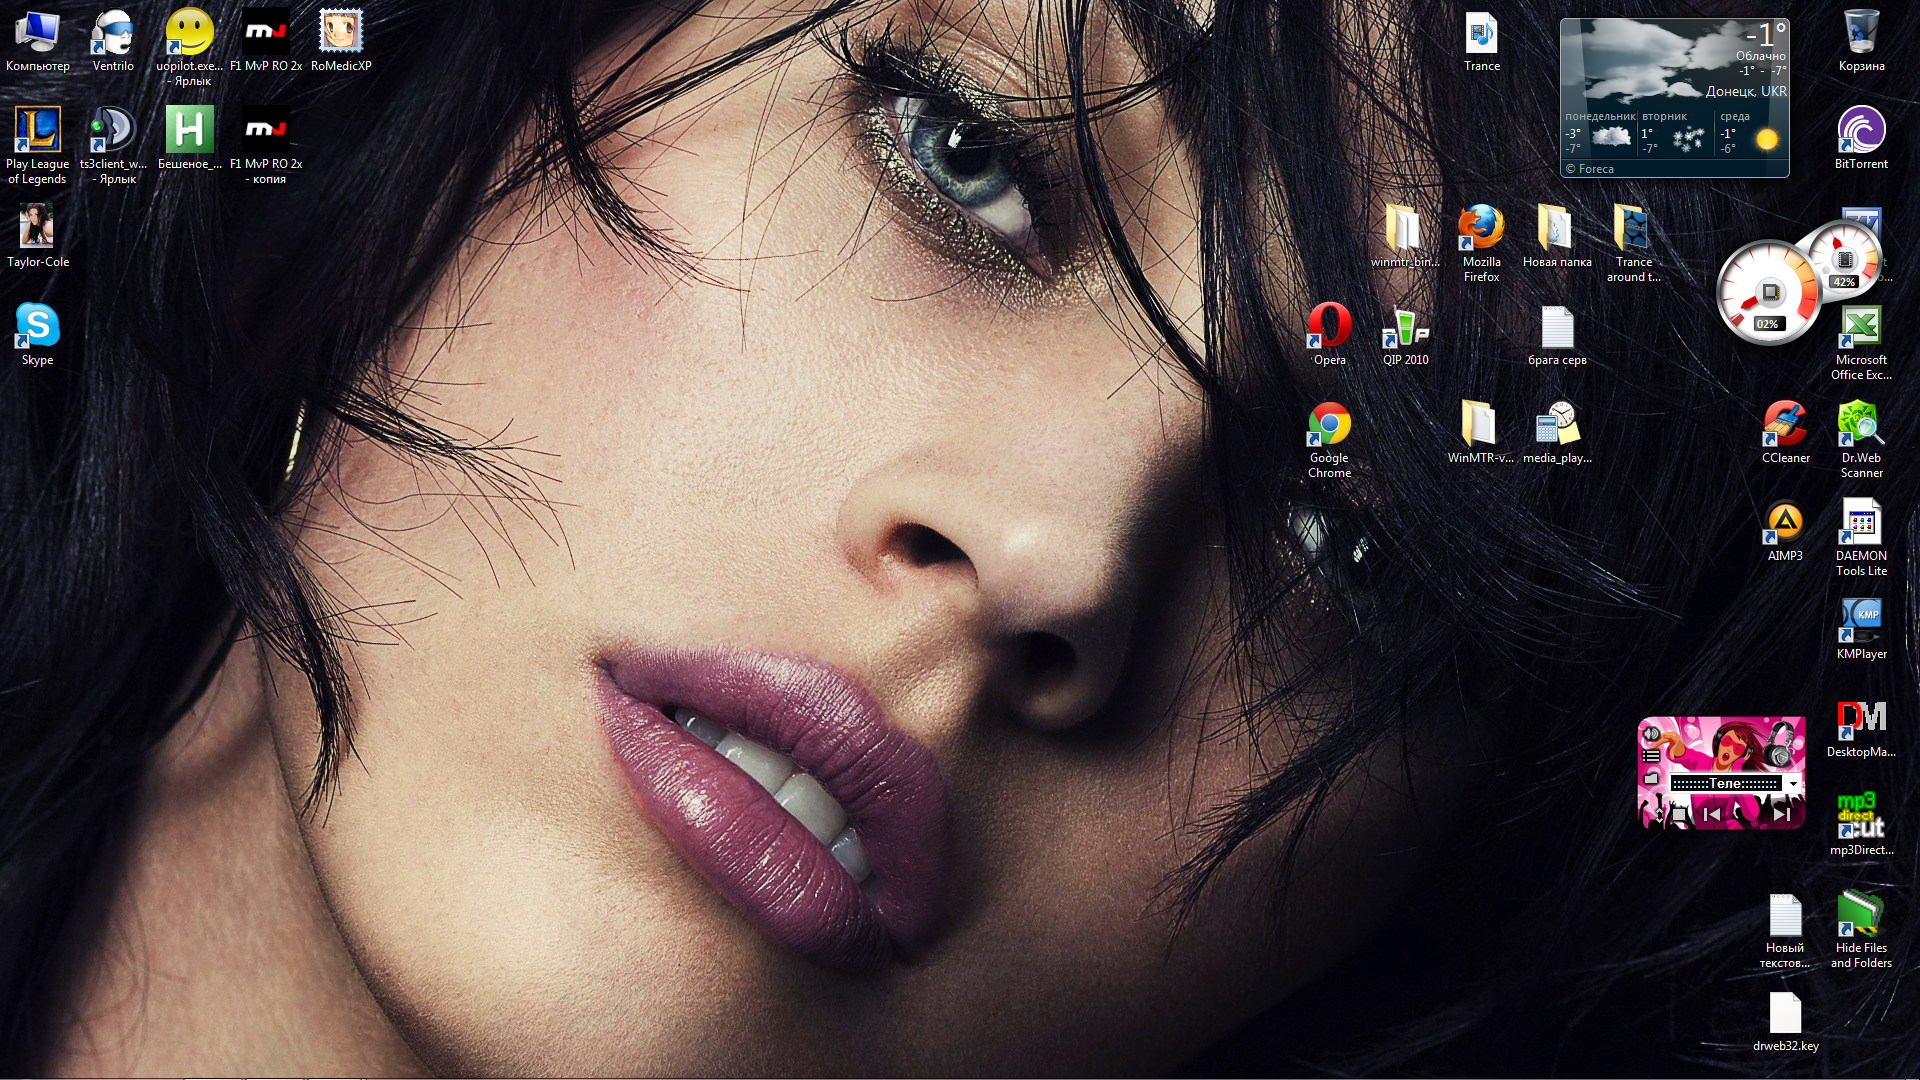This screenshot has height=1080, width=1920.
Task: Open the uopilot.exe shortcut smiley icon
Action: (x=189, y=48)
